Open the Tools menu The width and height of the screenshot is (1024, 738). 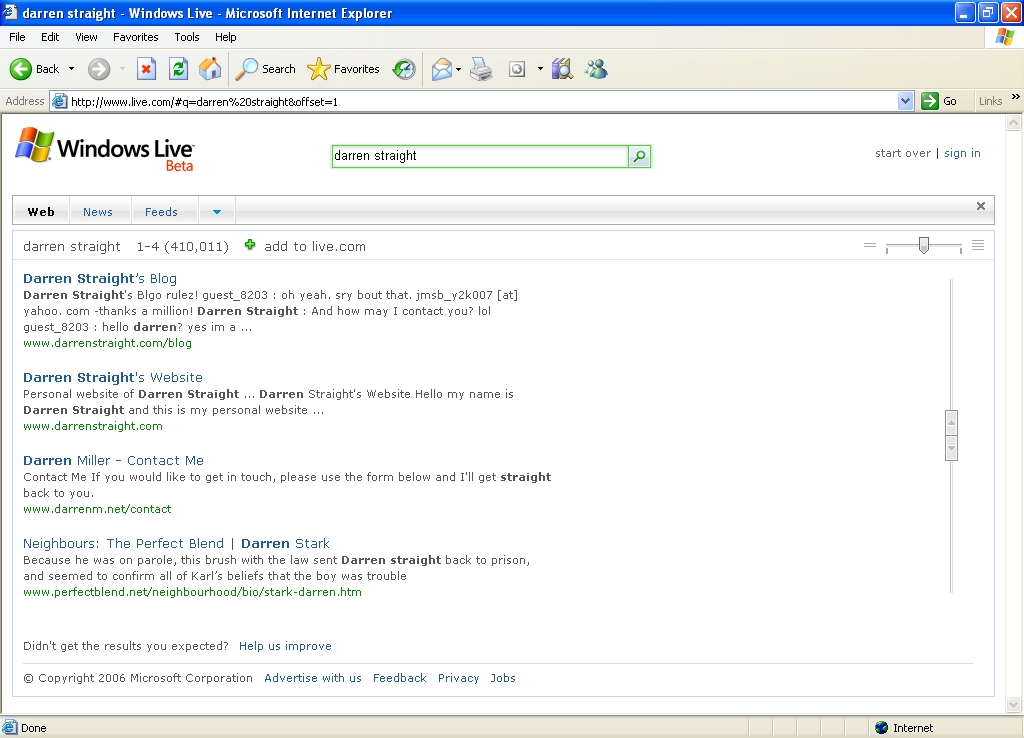[187, 37]
